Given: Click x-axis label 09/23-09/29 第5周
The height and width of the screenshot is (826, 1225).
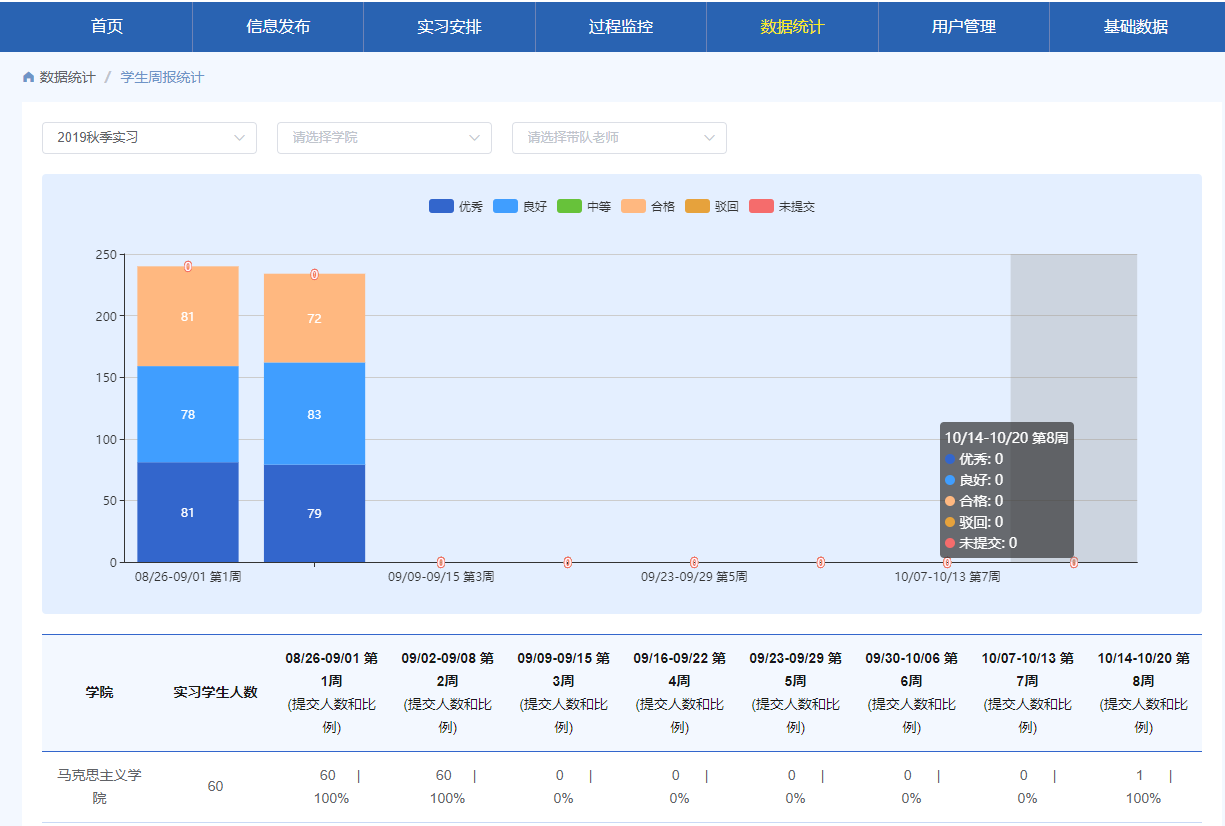Looking at the screenshot, I should (x=694, y=577).
